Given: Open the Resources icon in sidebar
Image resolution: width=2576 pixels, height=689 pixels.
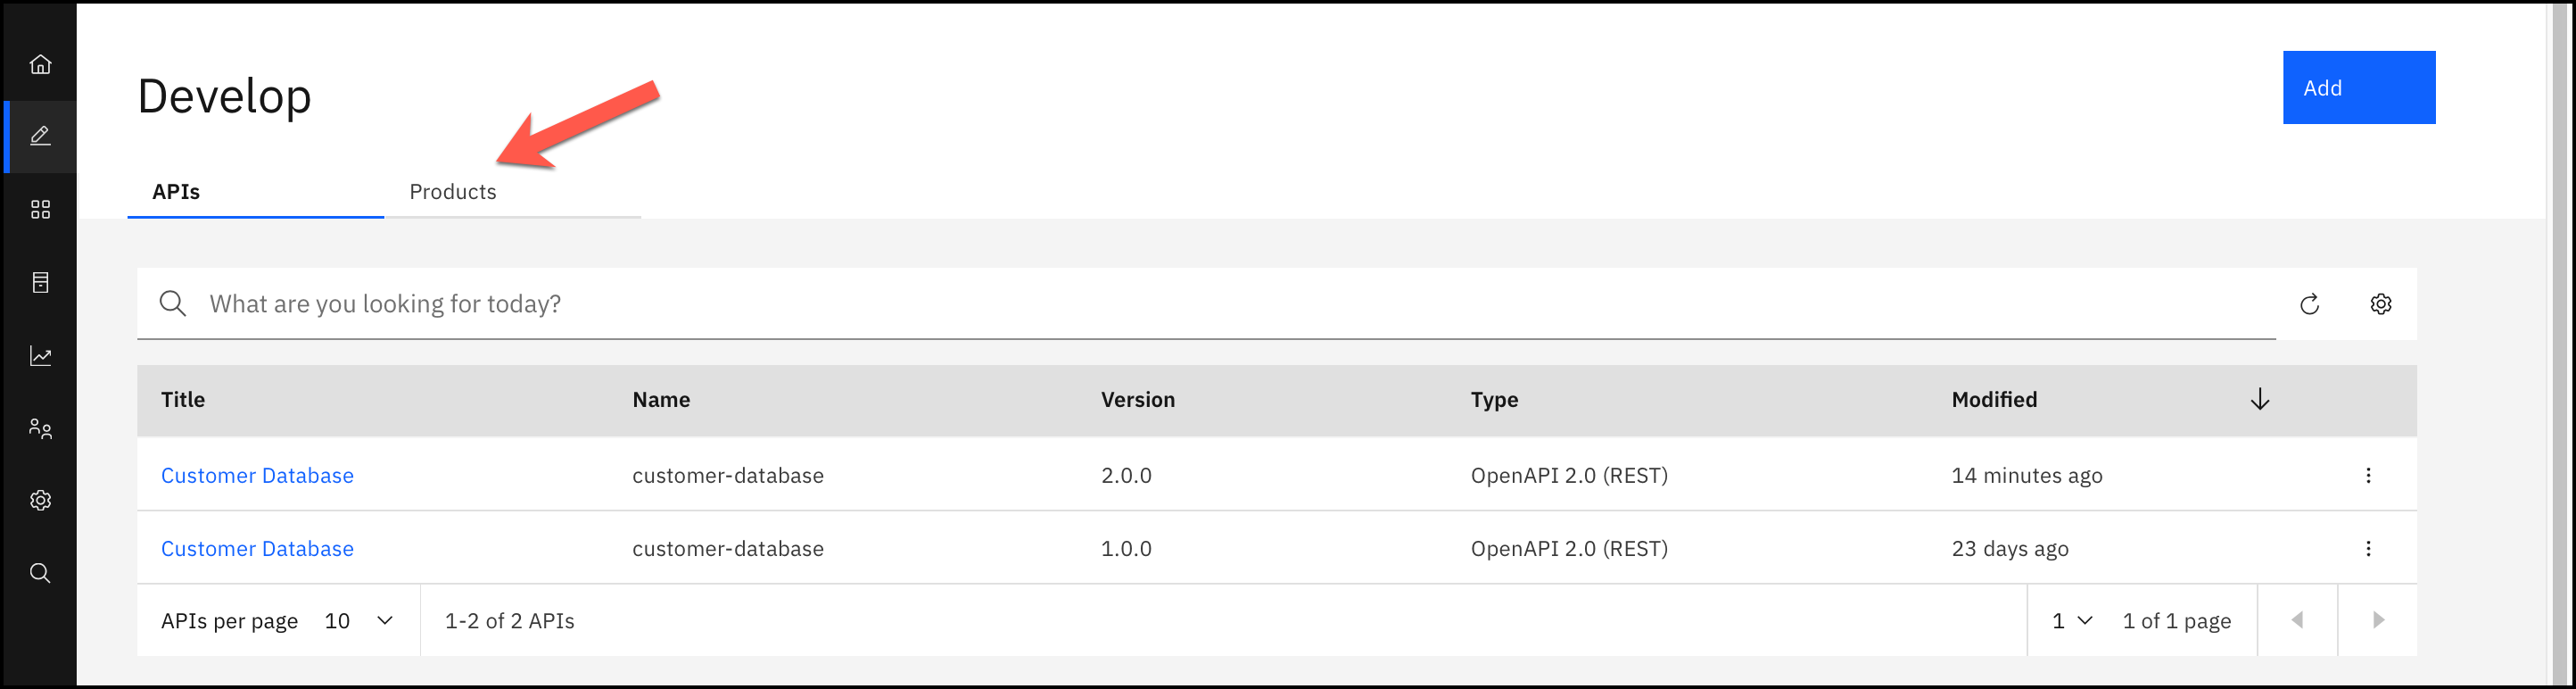Looking at the screenshot, I should tap(40, 283).
